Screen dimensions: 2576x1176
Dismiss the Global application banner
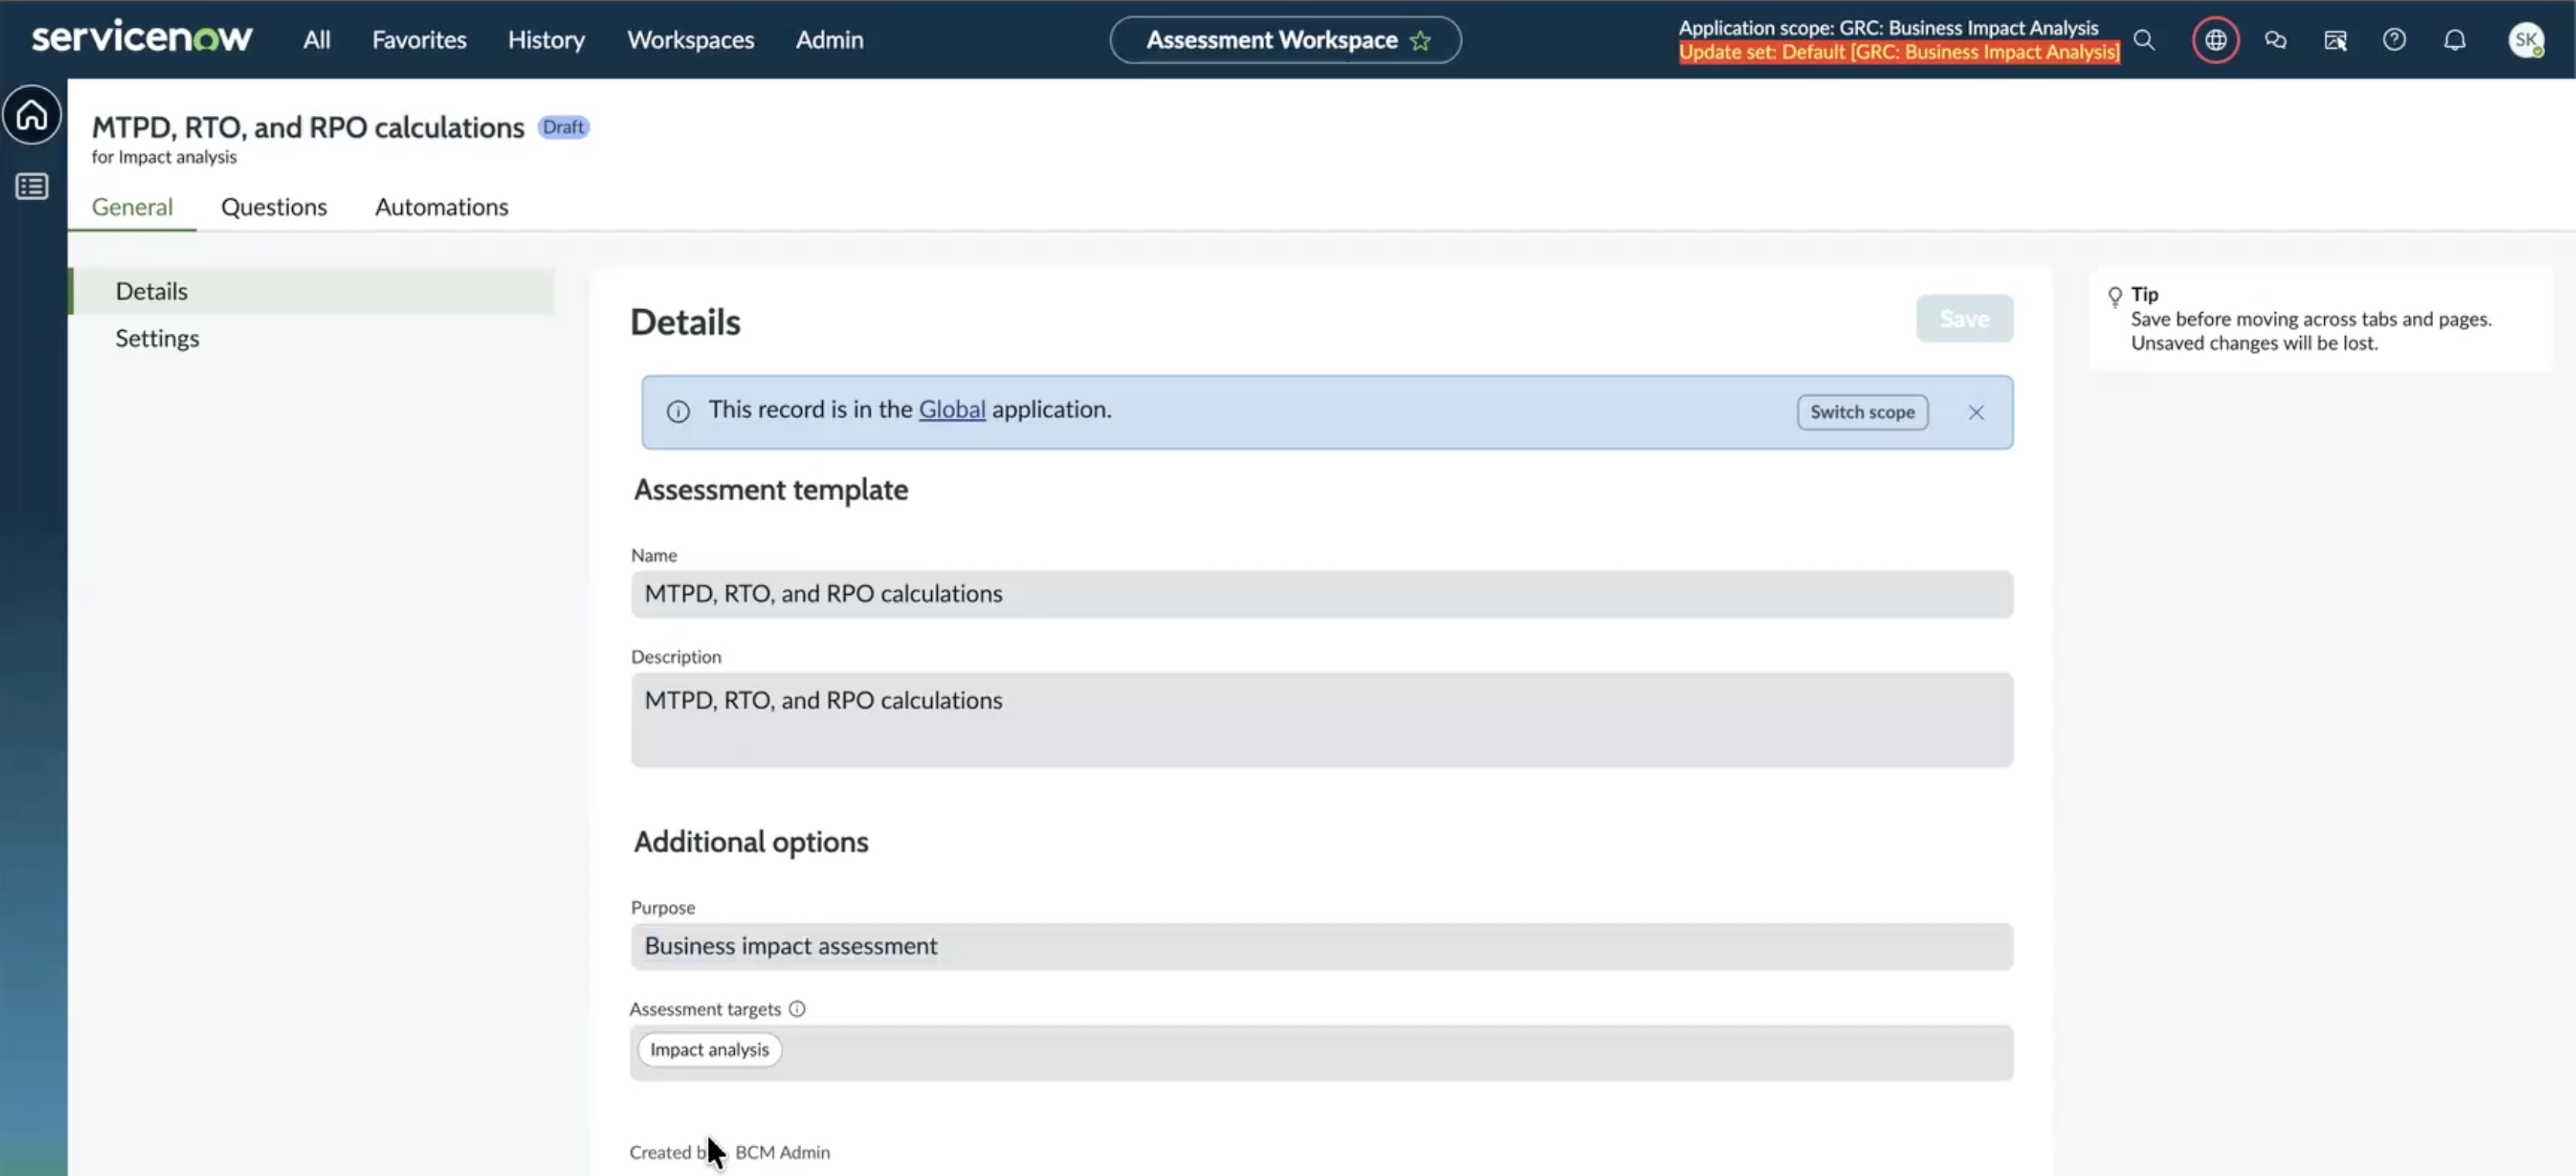tap(1976, 412)
